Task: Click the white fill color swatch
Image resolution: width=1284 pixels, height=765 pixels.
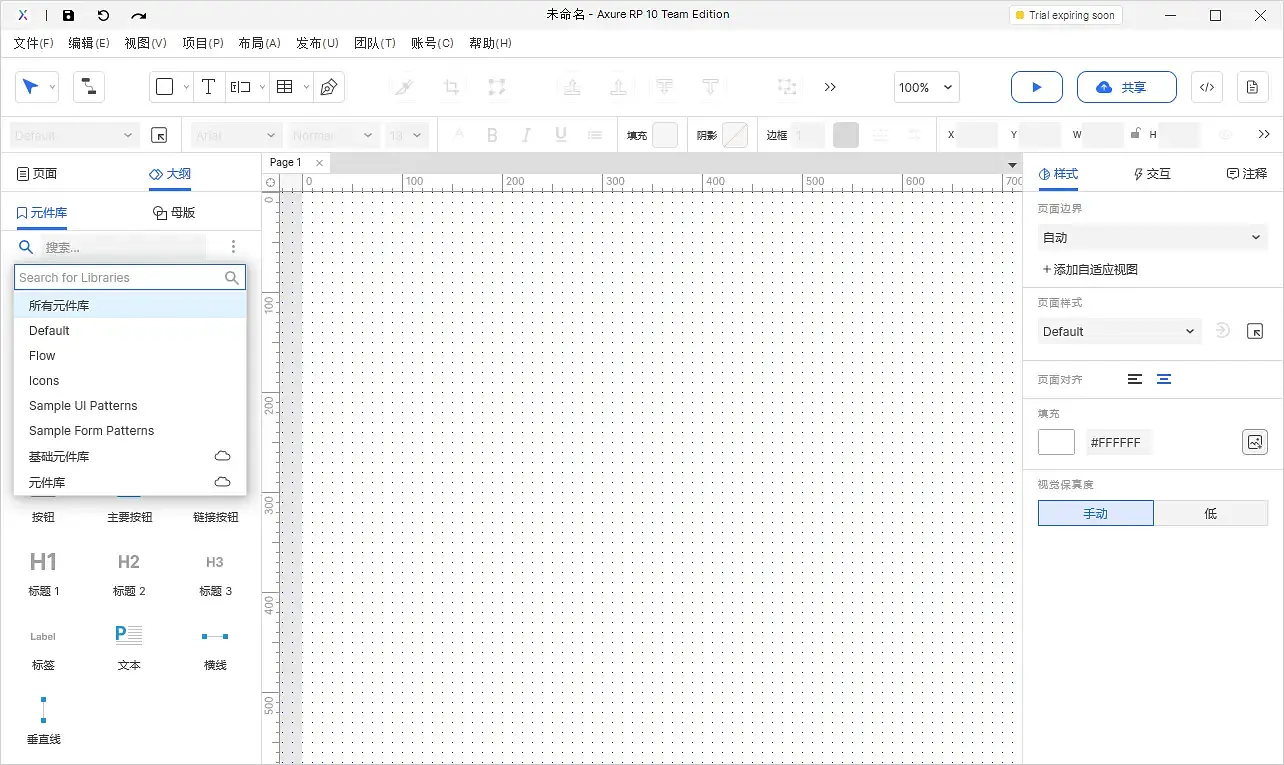Action: (x=1056, y=441)
